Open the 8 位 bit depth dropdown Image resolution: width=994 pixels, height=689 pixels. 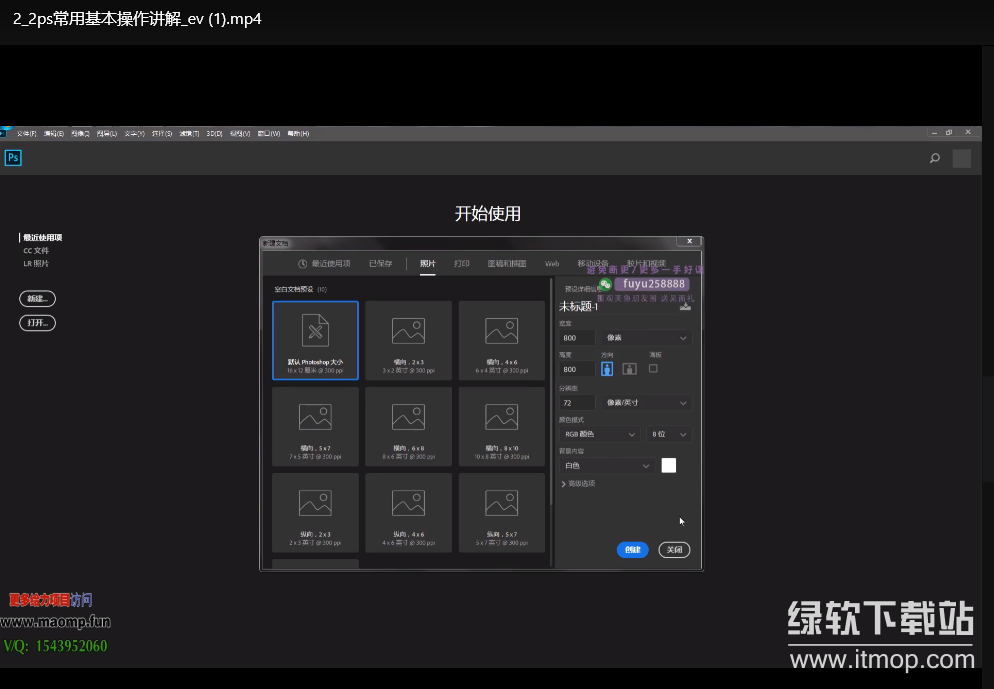669,434
